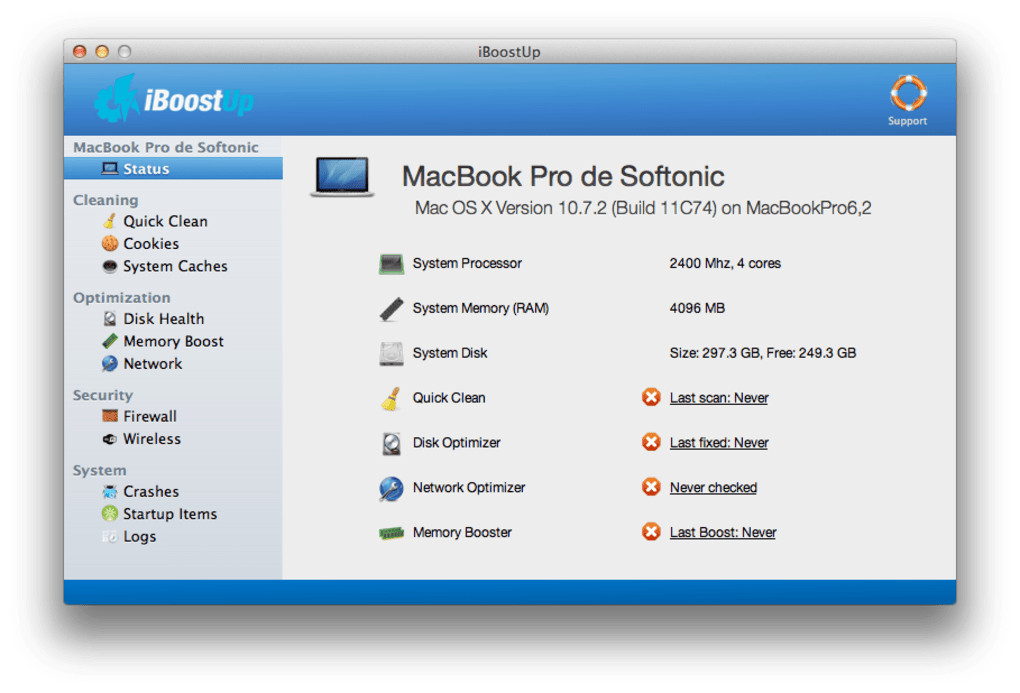The width and height of the screenshot is (1020, 693).
Task: Open the Support lifebuoy icon
Action: coord(907,93)
